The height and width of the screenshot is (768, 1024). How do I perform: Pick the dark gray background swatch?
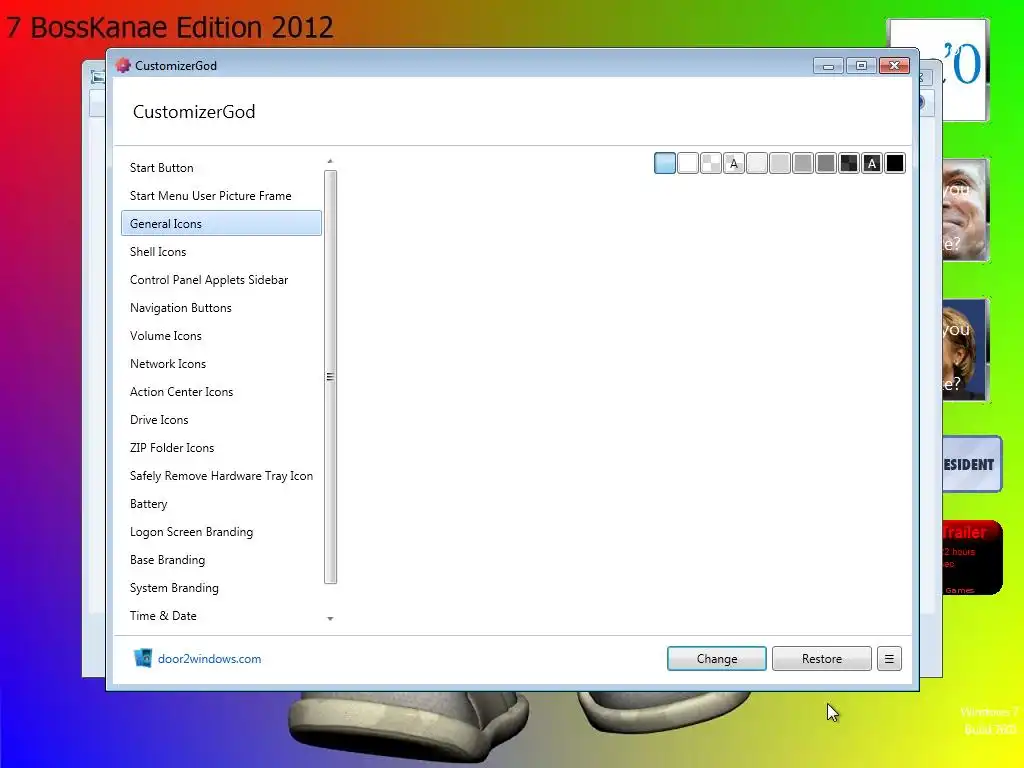(x=826, y=163)
